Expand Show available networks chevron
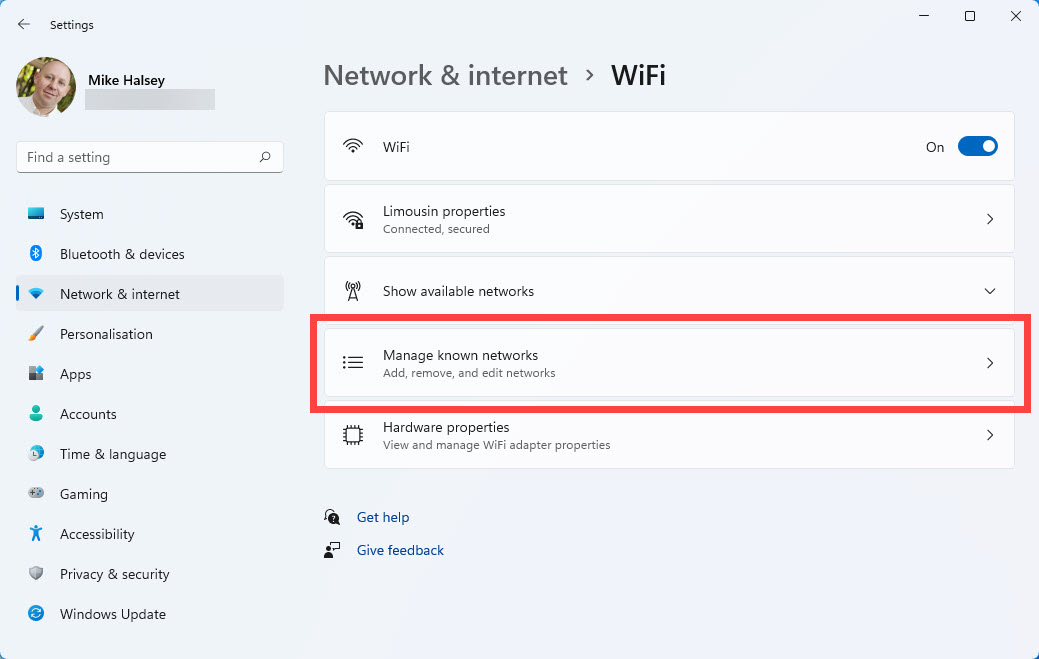 coord(989,291)
